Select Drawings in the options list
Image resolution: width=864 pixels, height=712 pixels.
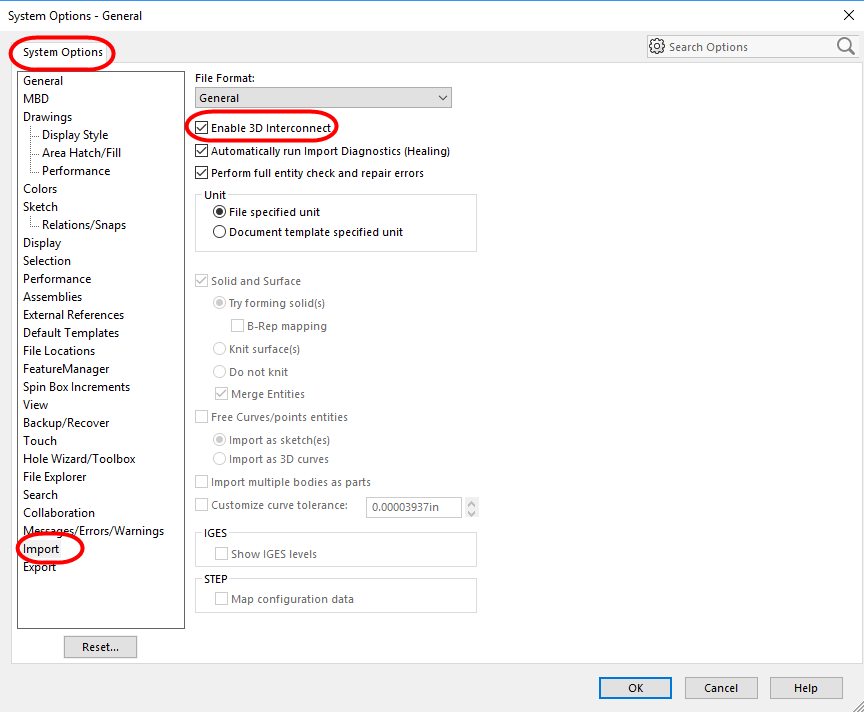(47, 117)
